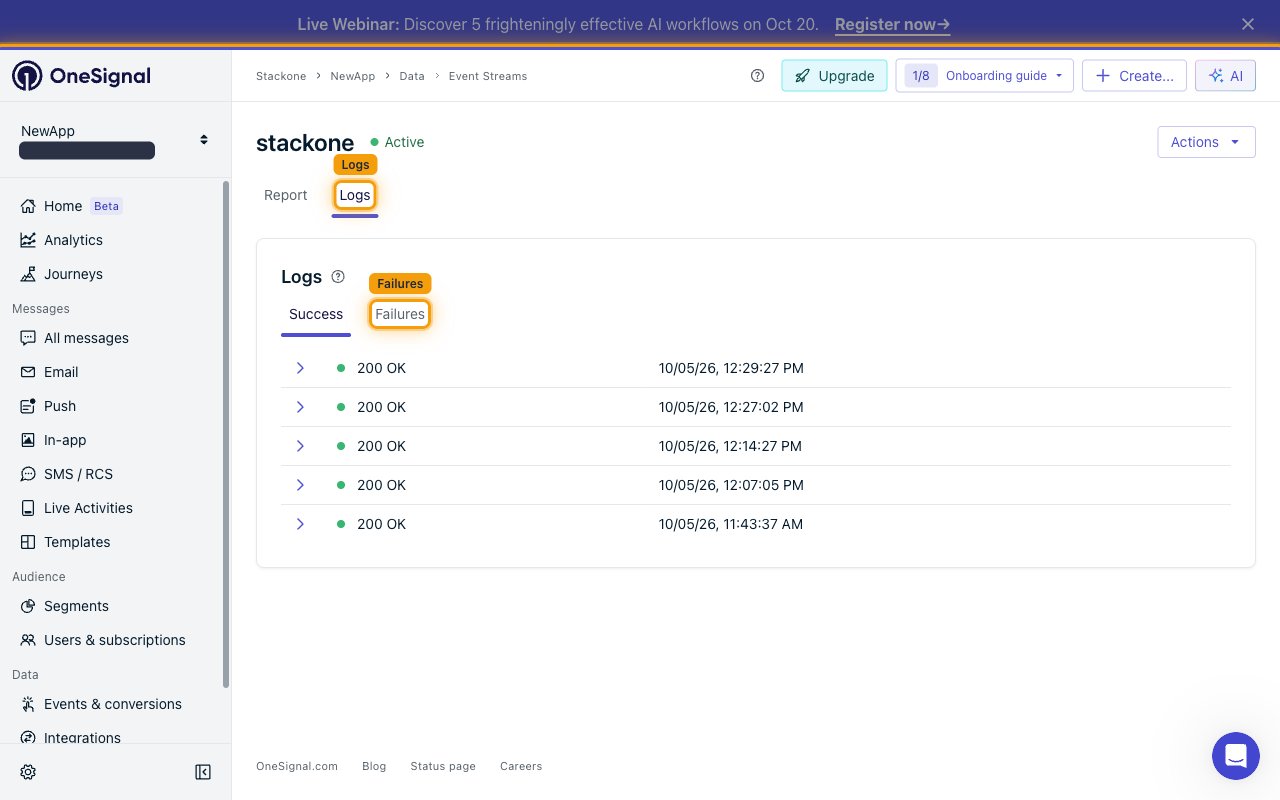Open the AI assistant button
Screen dimensions: 1280x800
click(x=1225, y=76)
